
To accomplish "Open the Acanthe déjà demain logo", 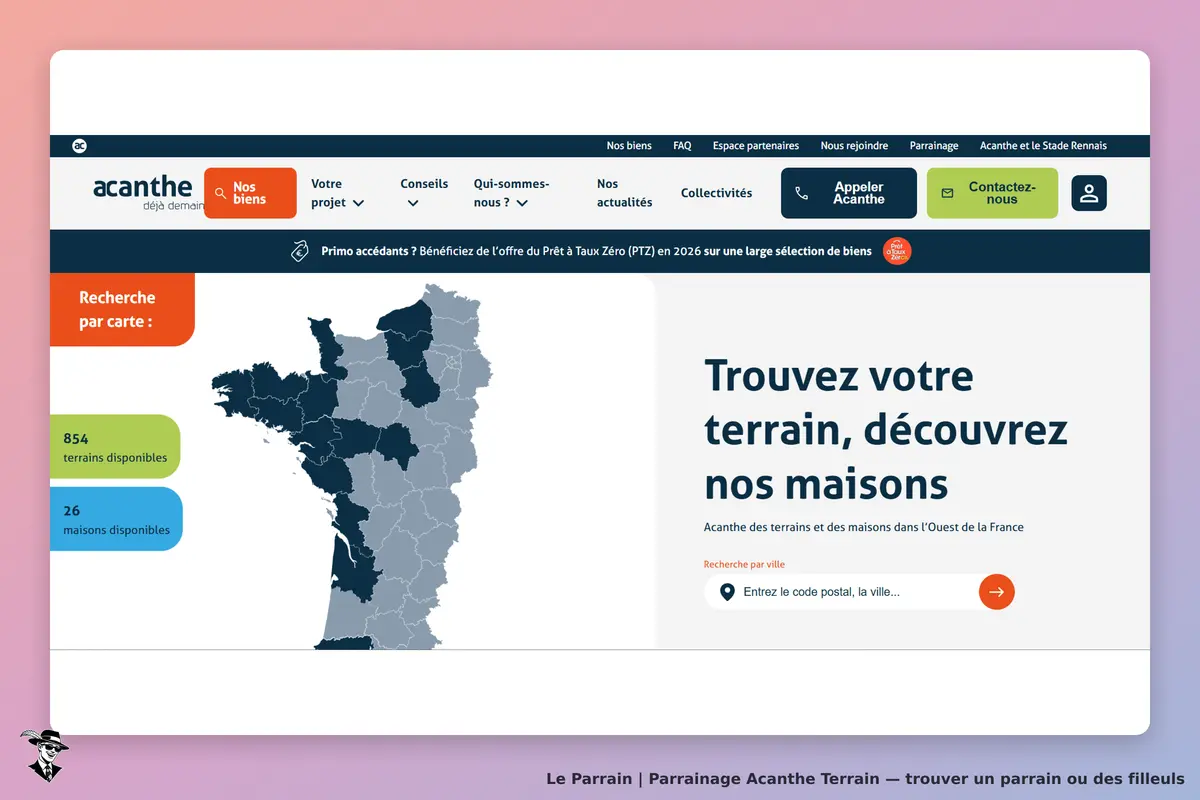I will coord(148,193).
